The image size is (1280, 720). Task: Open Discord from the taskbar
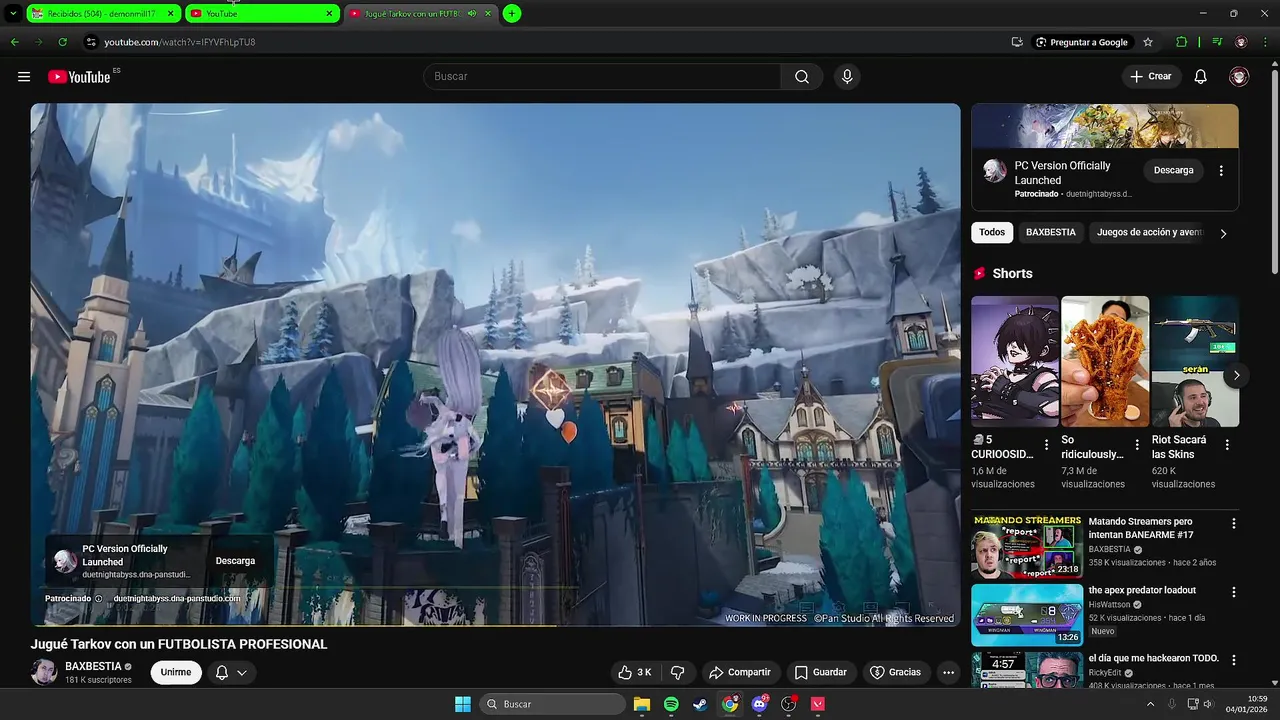coord(759,704)
